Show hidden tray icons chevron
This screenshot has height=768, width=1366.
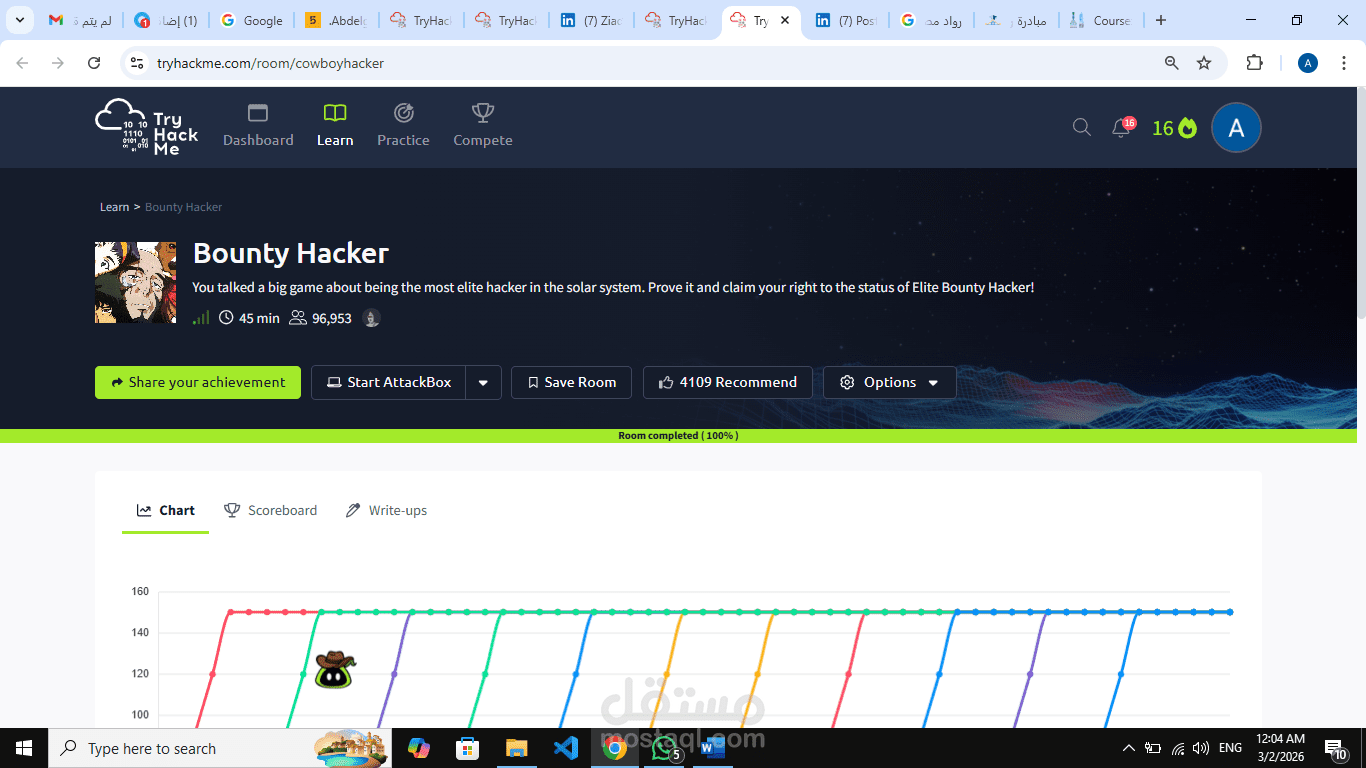click(x=1129, y=748)
